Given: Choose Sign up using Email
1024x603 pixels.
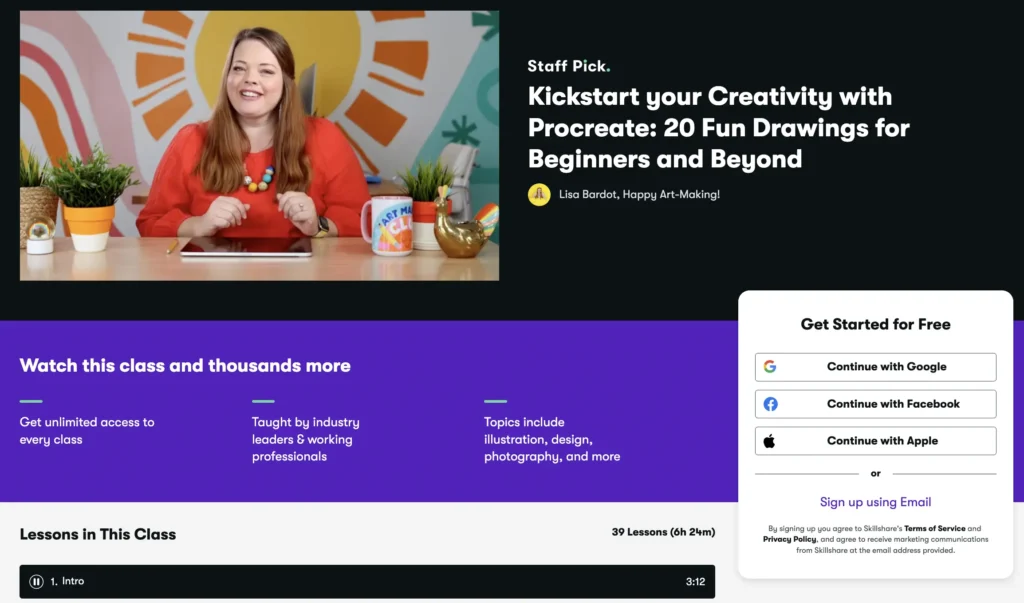Looking at the screenshot, I should pos(875,502).
